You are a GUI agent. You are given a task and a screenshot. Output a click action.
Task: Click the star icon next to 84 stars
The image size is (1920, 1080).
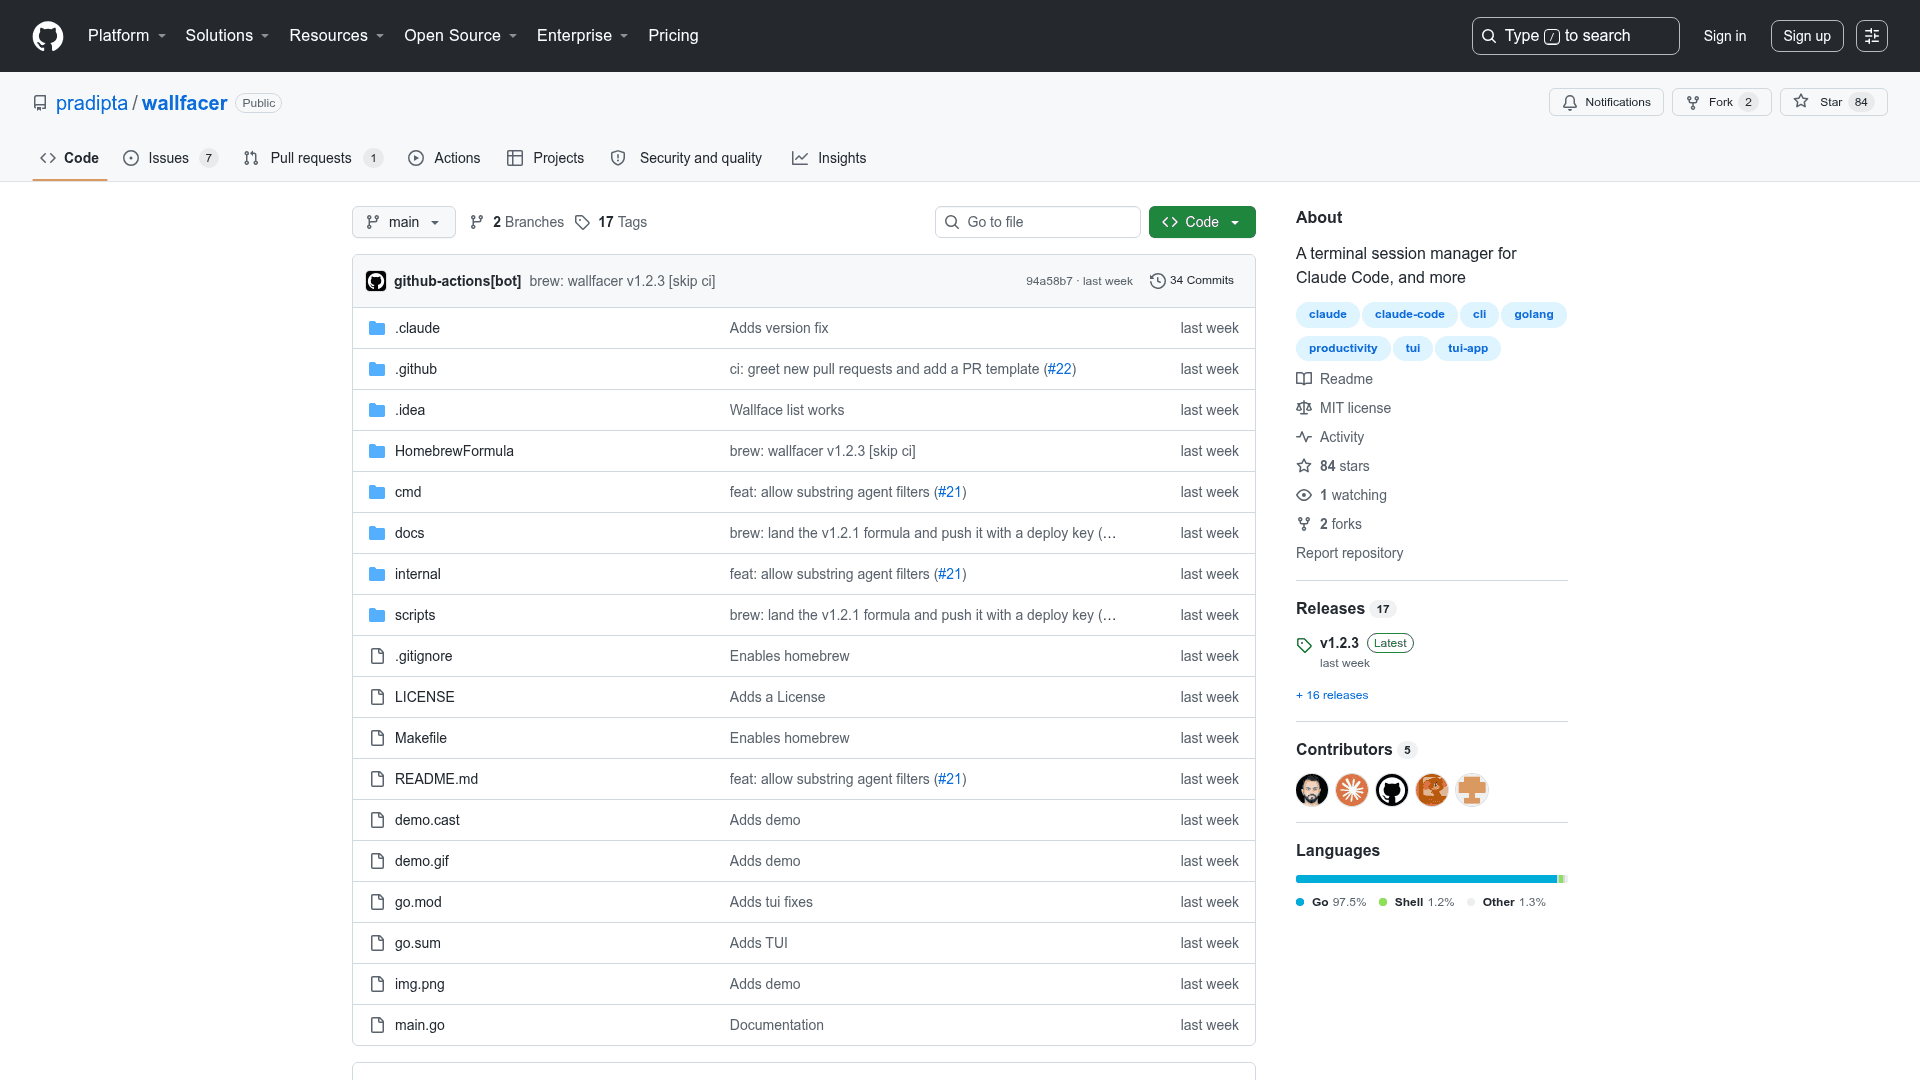tap(1304, 466)
